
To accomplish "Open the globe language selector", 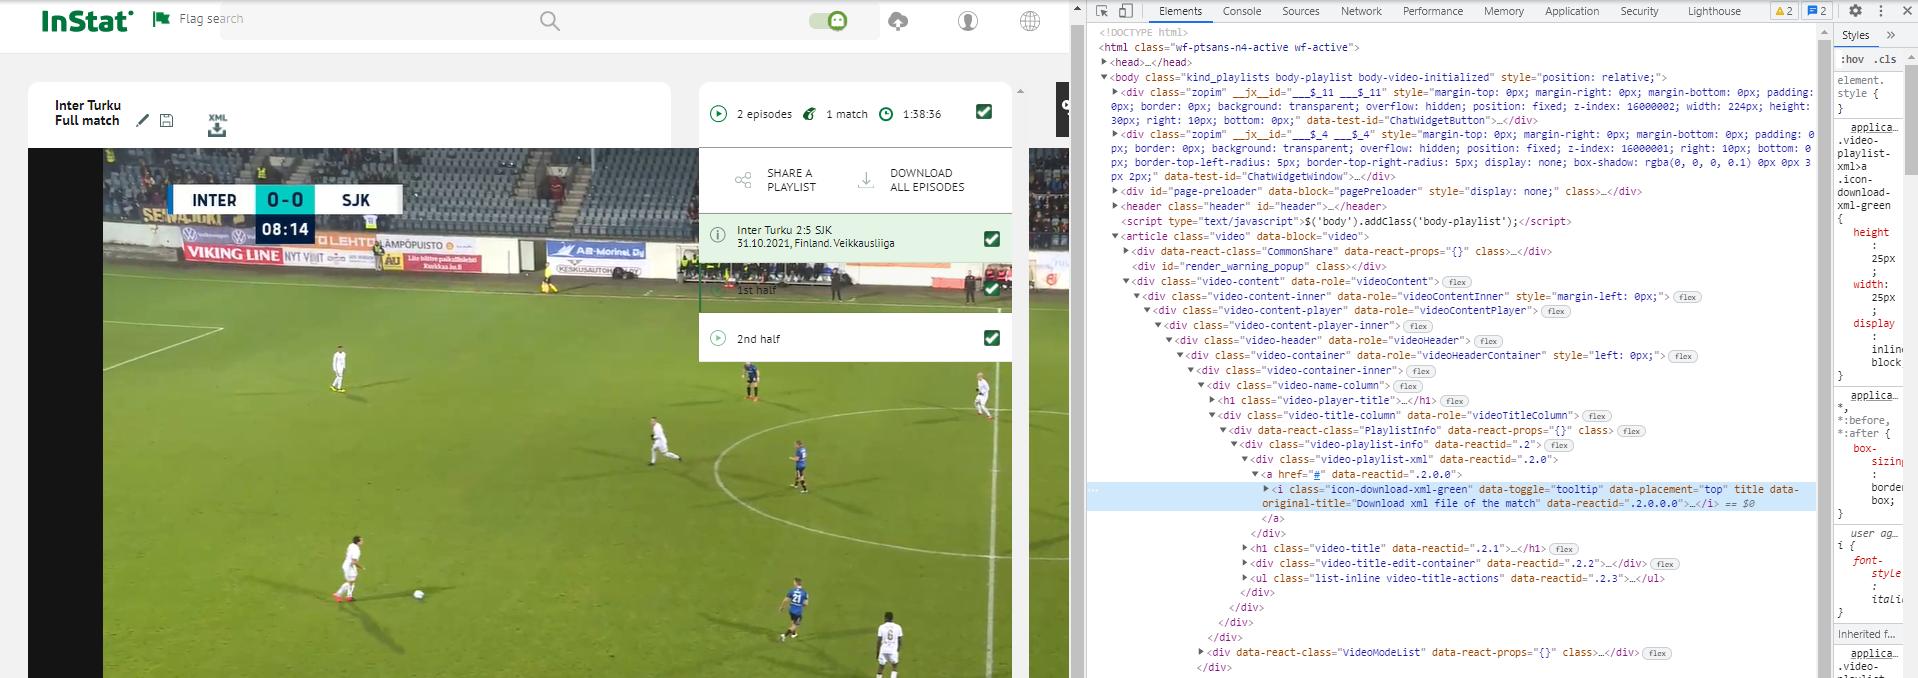I will (x=1029, y=20).
